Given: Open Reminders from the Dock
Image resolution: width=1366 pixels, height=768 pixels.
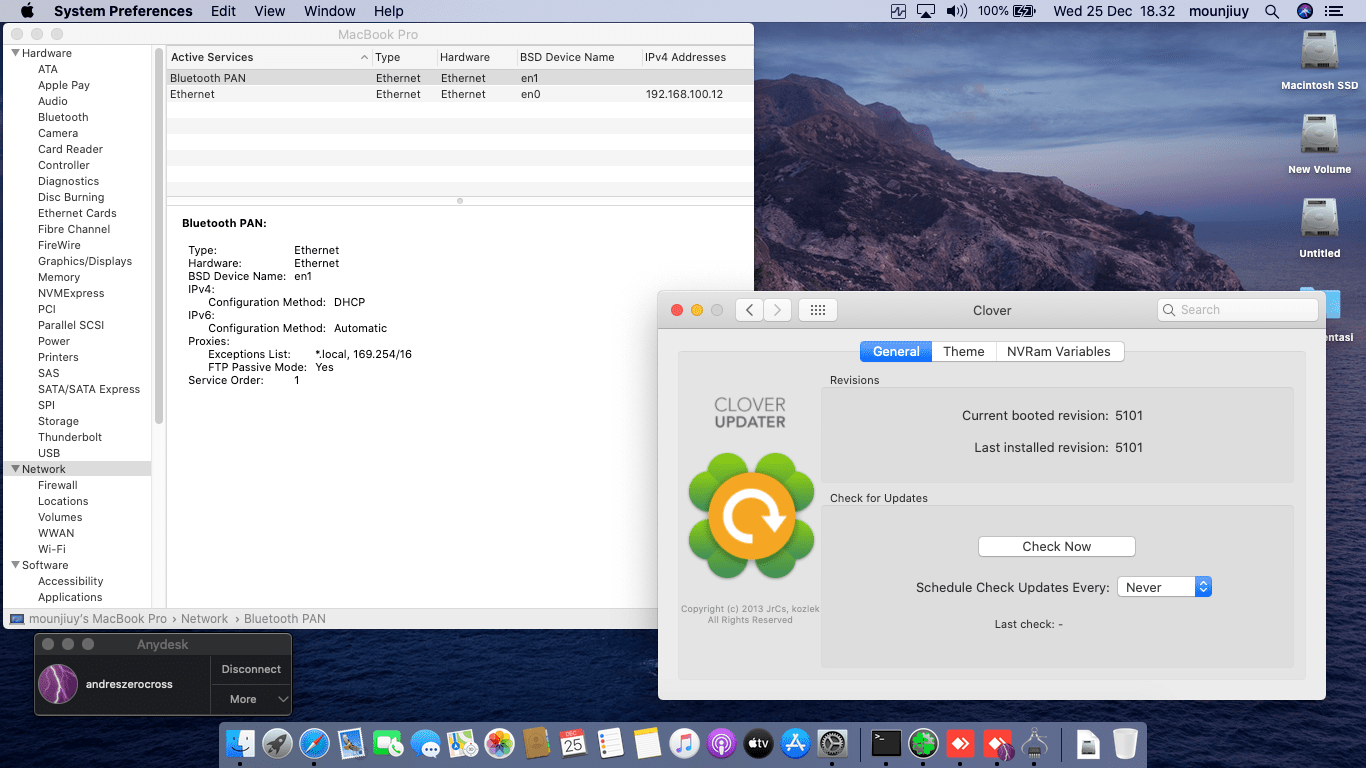Looking at the screenshot, I should [x=610, y=743].
